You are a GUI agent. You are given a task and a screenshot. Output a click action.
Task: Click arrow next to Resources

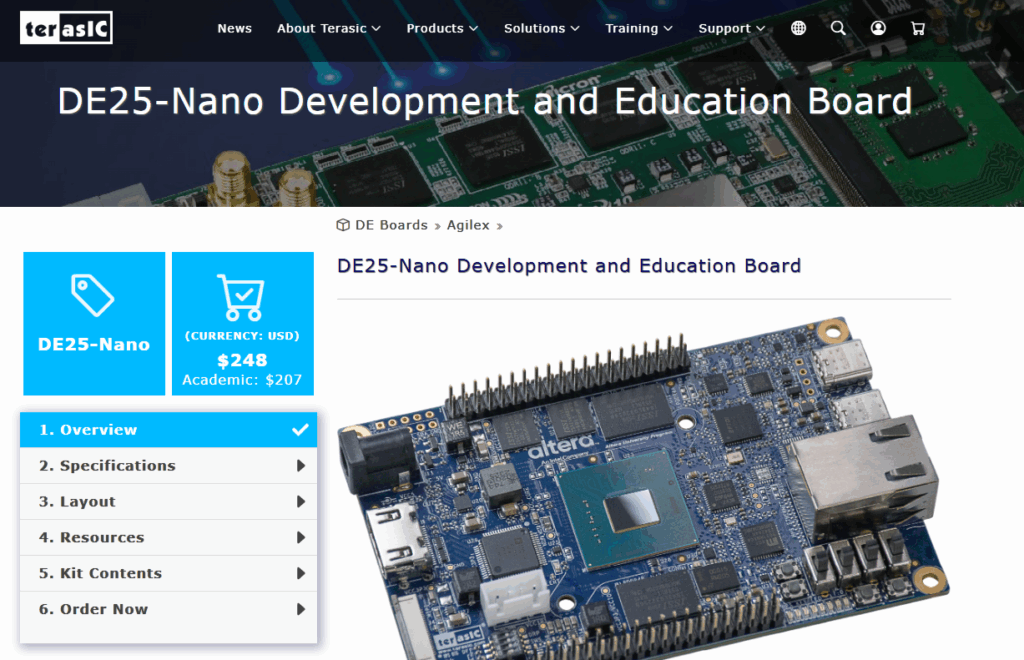pos(301,537)
